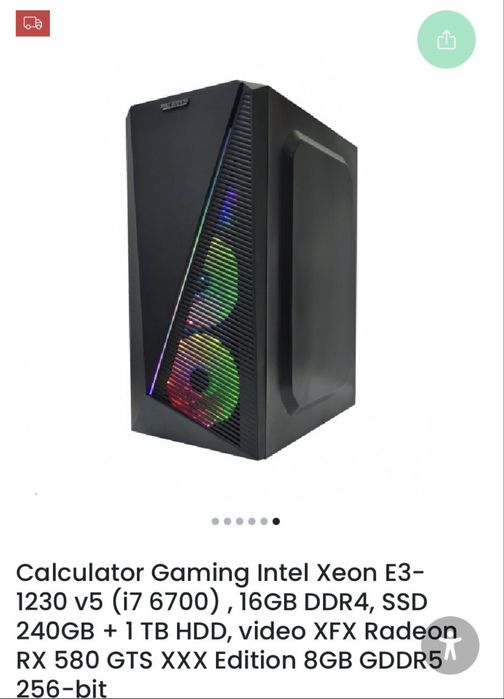
Task: Tap the '240GB + 1 TB HDD' text
Action: coord(123,631)
